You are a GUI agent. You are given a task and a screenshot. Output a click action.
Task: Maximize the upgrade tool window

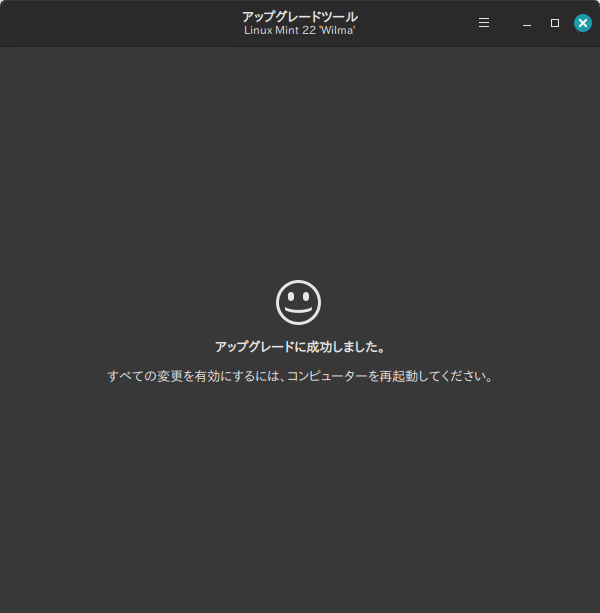(x=555, y=23)
